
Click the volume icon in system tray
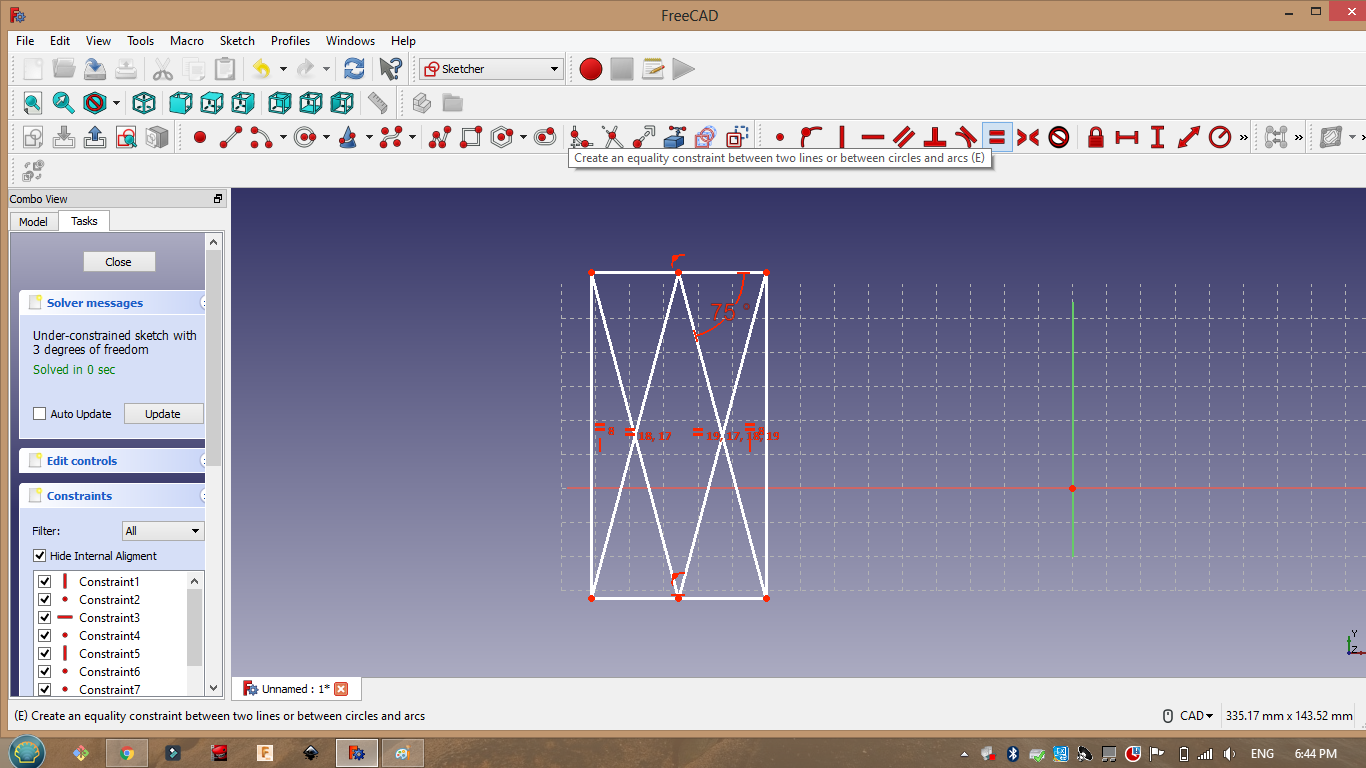point(1229,753)
